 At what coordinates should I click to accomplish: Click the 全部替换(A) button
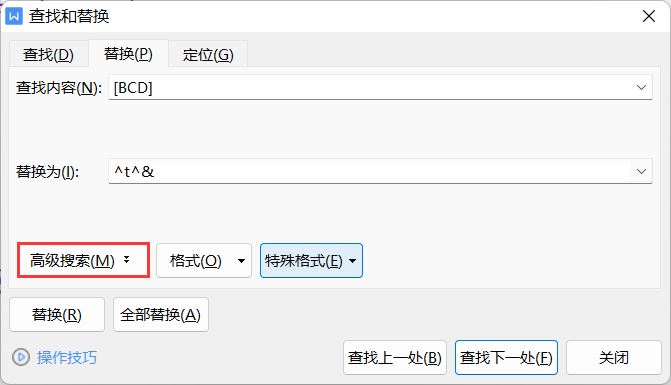click(x=161, y=314)
